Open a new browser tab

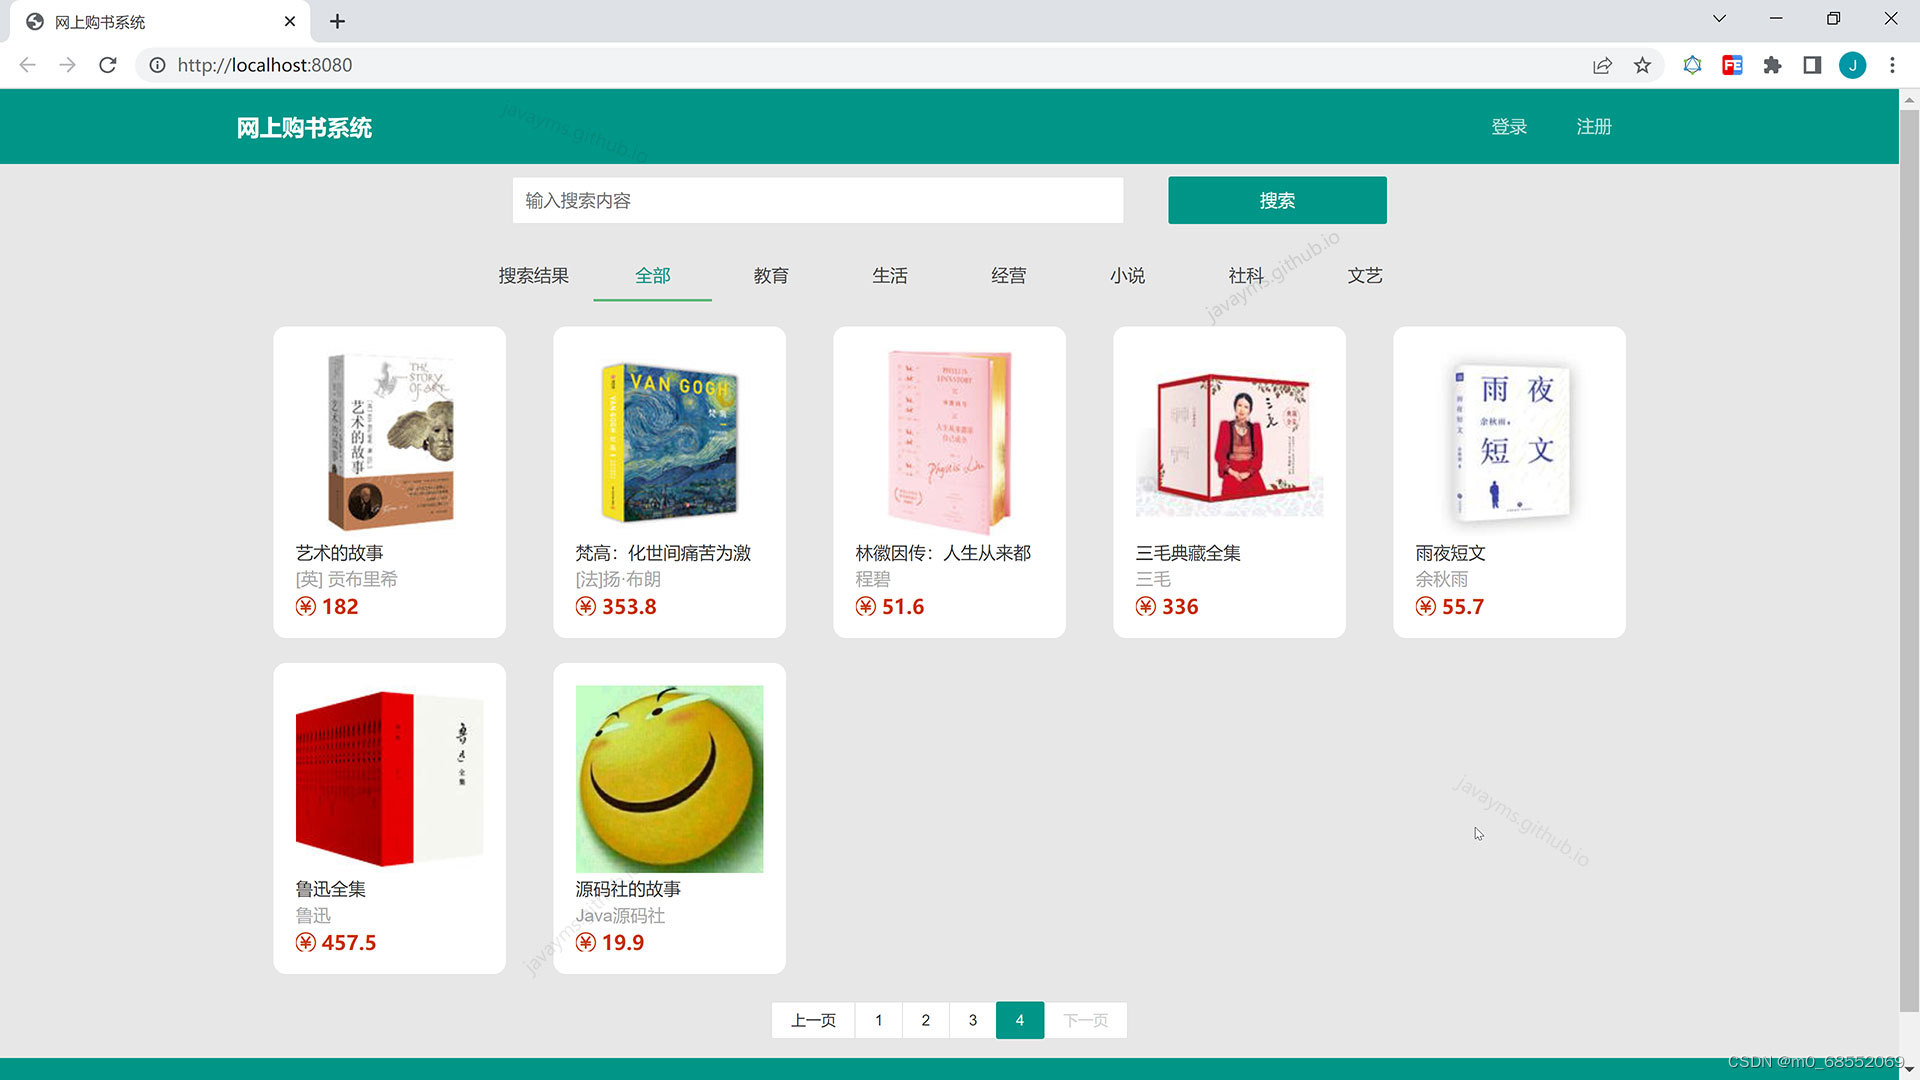tap(337, 21)
